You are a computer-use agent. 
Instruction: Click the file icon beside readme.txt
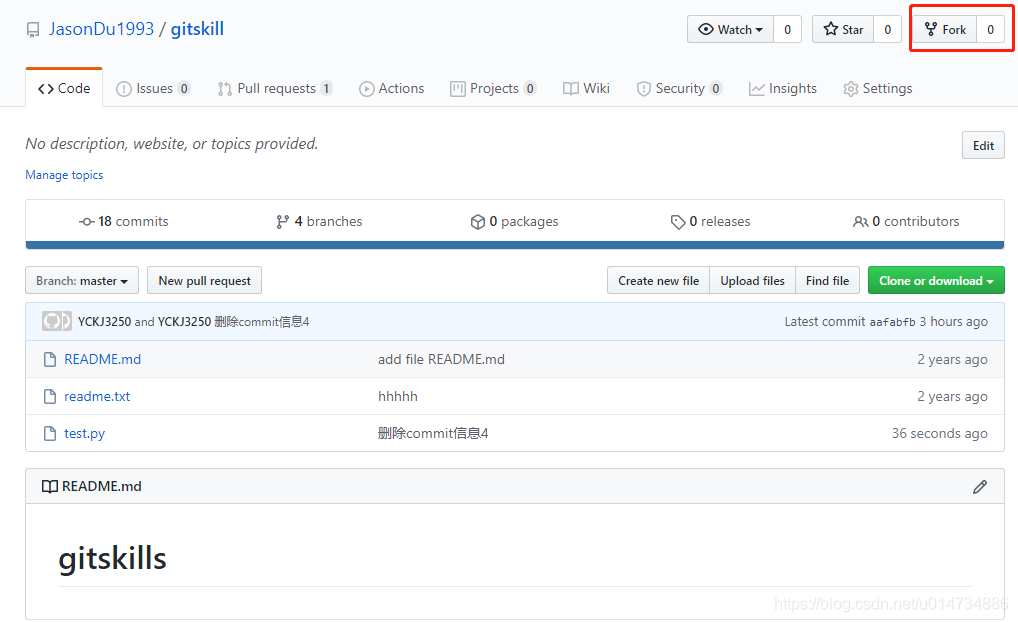point(50,396)
